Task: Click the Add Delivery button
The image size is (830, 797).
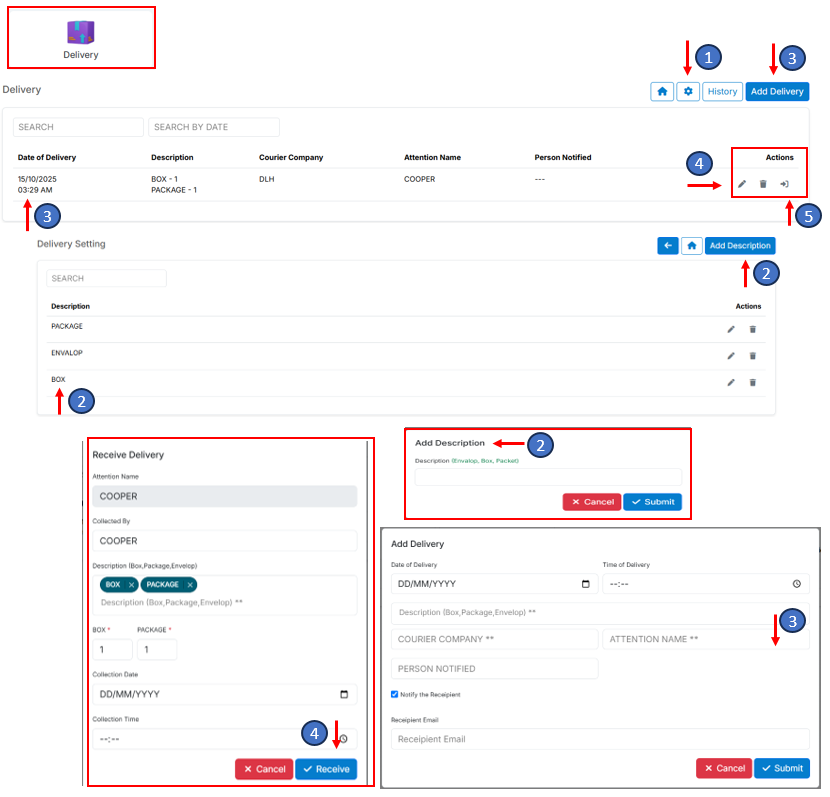Action: (x=777, y=92)
